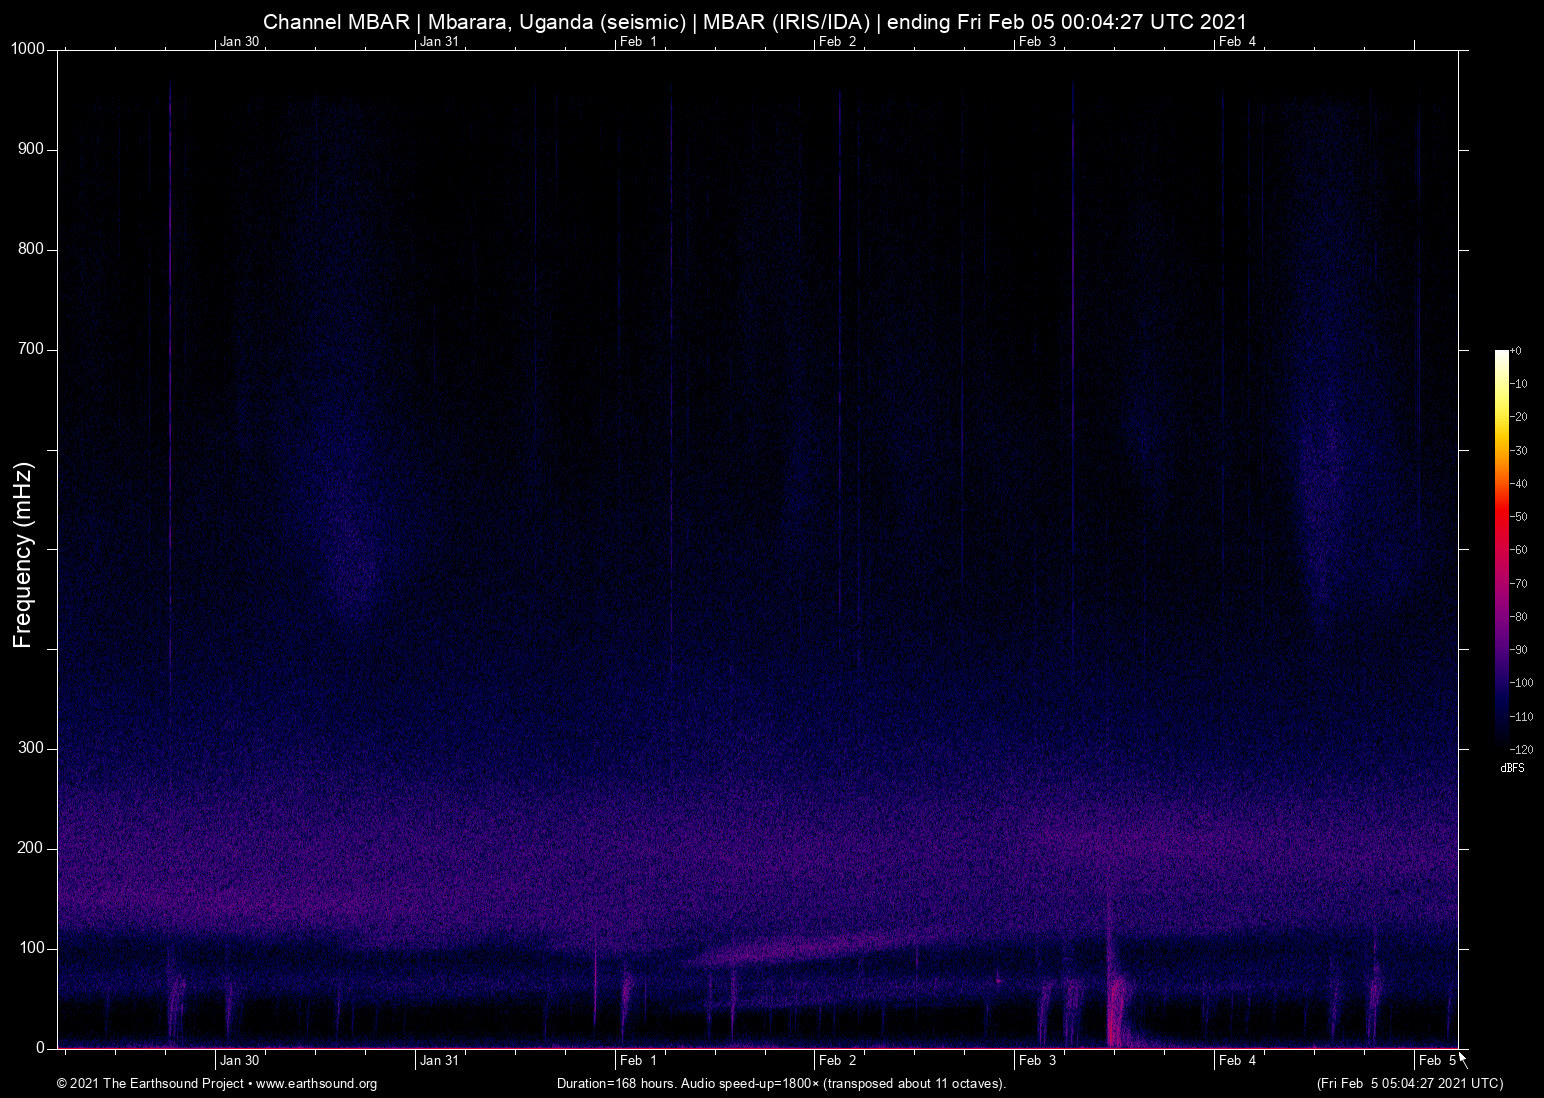Click the Feb 4 label on the top axis
Image resolution: width=1544 pixels, height=1098 pixels.
click(x=1237, y=41)
